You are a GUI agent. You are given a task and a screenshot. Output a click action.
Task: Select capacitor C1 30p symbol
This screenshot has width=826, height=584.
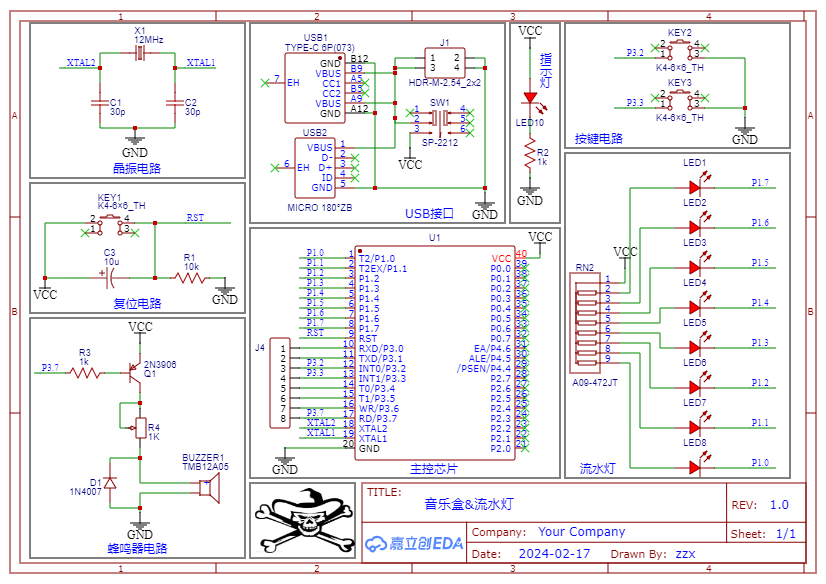coord(100,103)
